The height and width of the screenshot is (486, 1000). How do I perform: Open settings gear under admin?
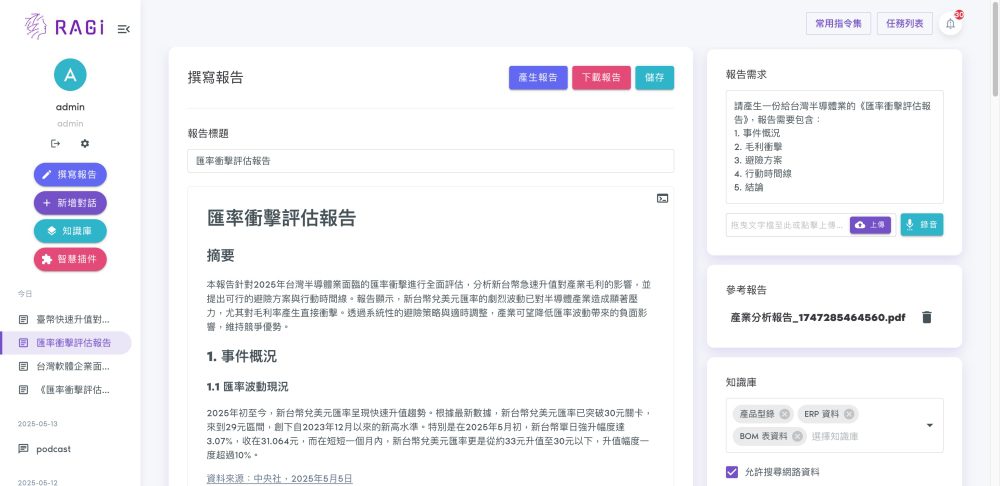[x=85, y=144]
